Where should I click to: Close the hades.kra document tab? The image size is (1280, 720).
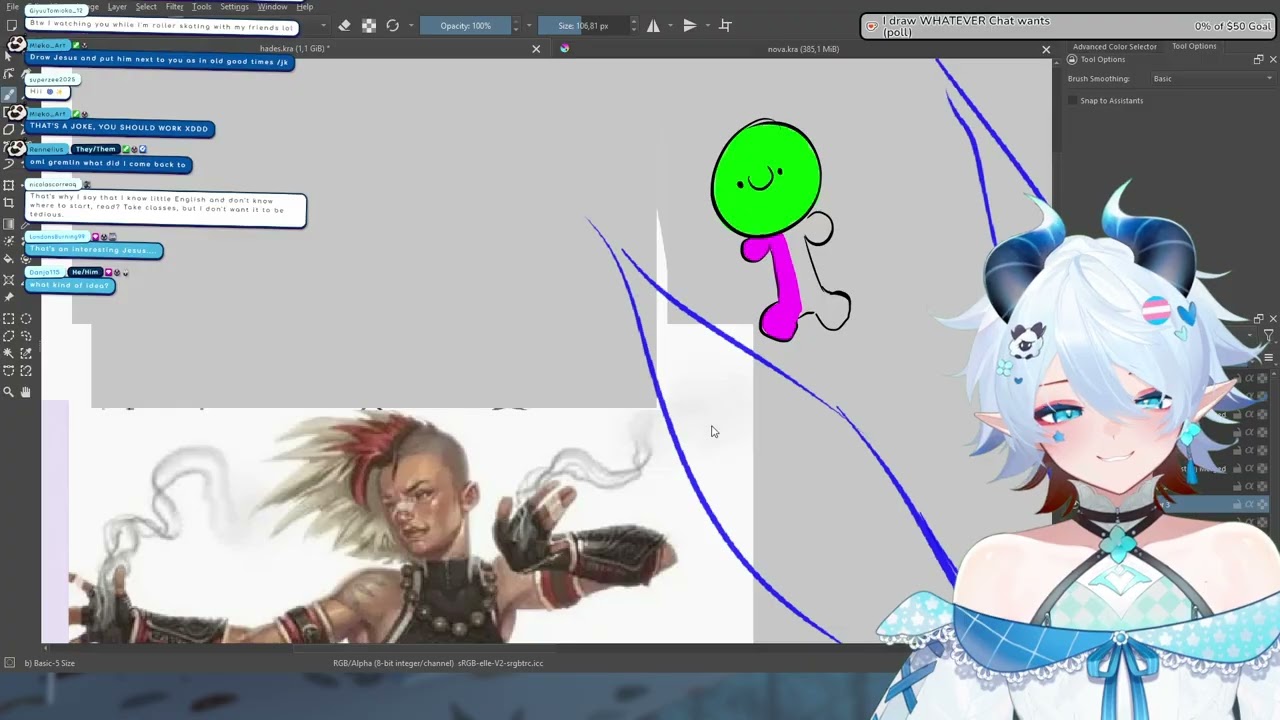[x=536, y=48]
